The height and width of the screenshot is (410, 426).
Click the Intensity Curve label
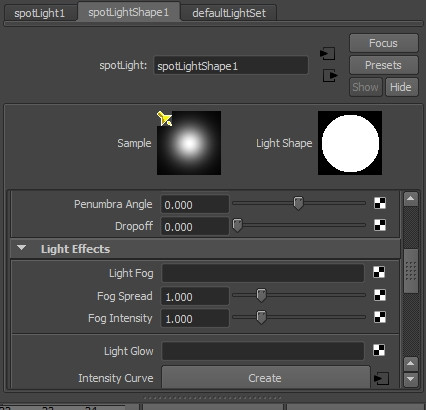pos(116,378)
